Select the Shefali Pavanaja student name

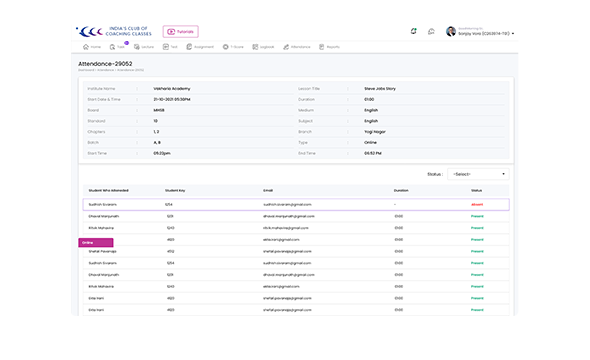[x=102, y=251]
